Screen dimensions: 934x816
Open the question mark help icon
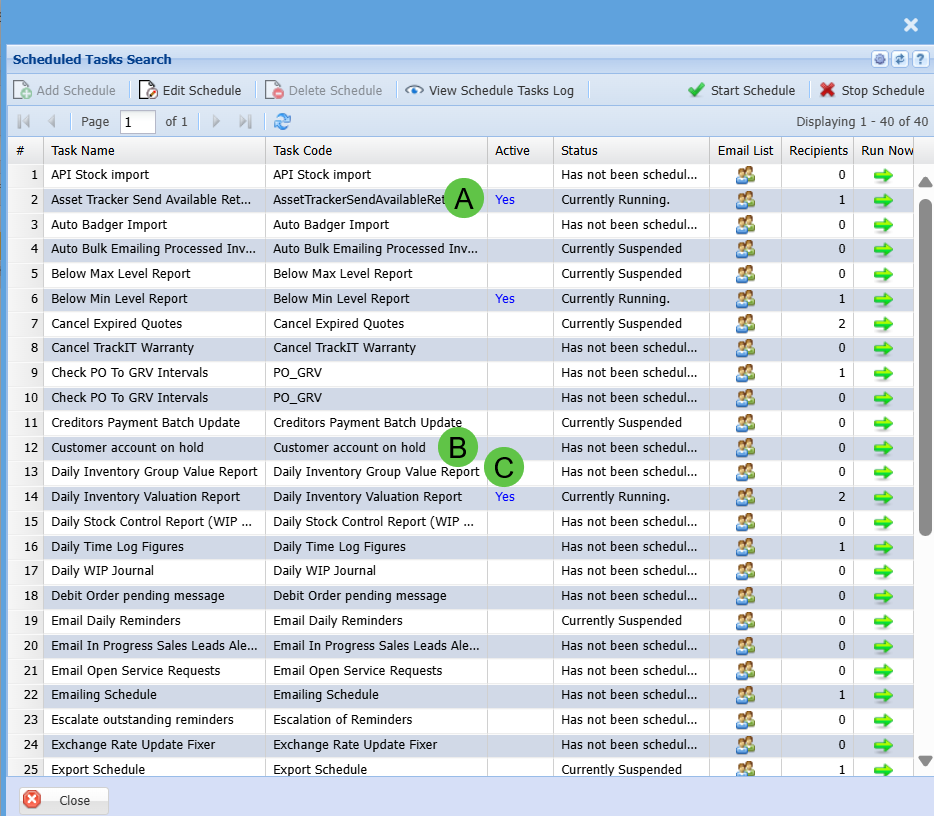click(x=920, y=59)
